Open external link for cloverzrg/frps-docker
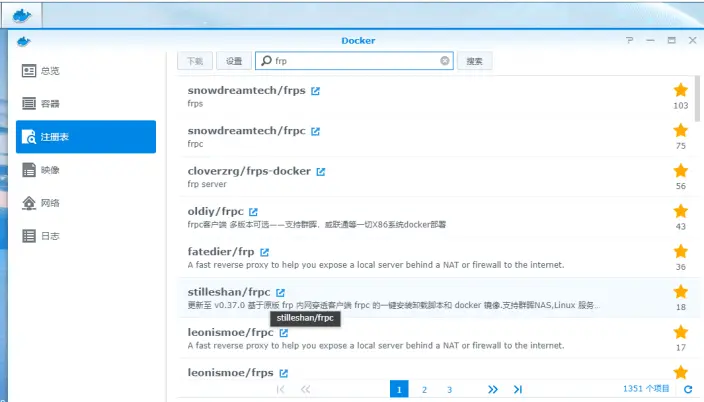The height and width of the screenshot is (402, 704). coord(321,172)
